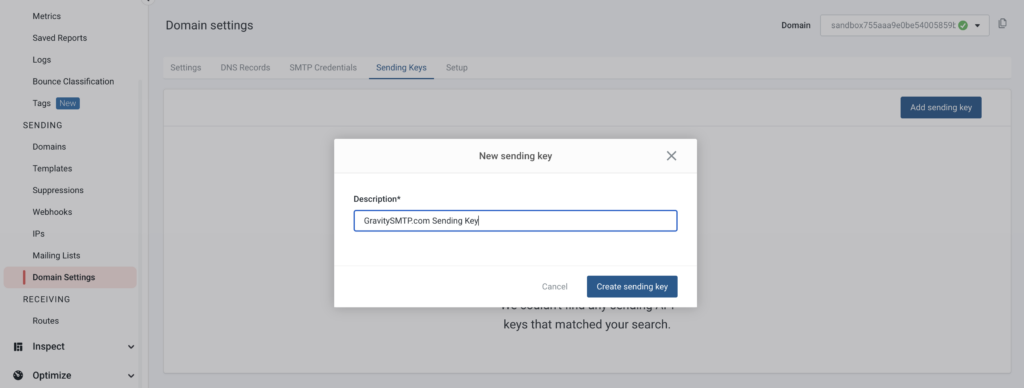This screenshot has width=1024, height=388.
Task: Click the SENDING section heading
Action: 42,125
